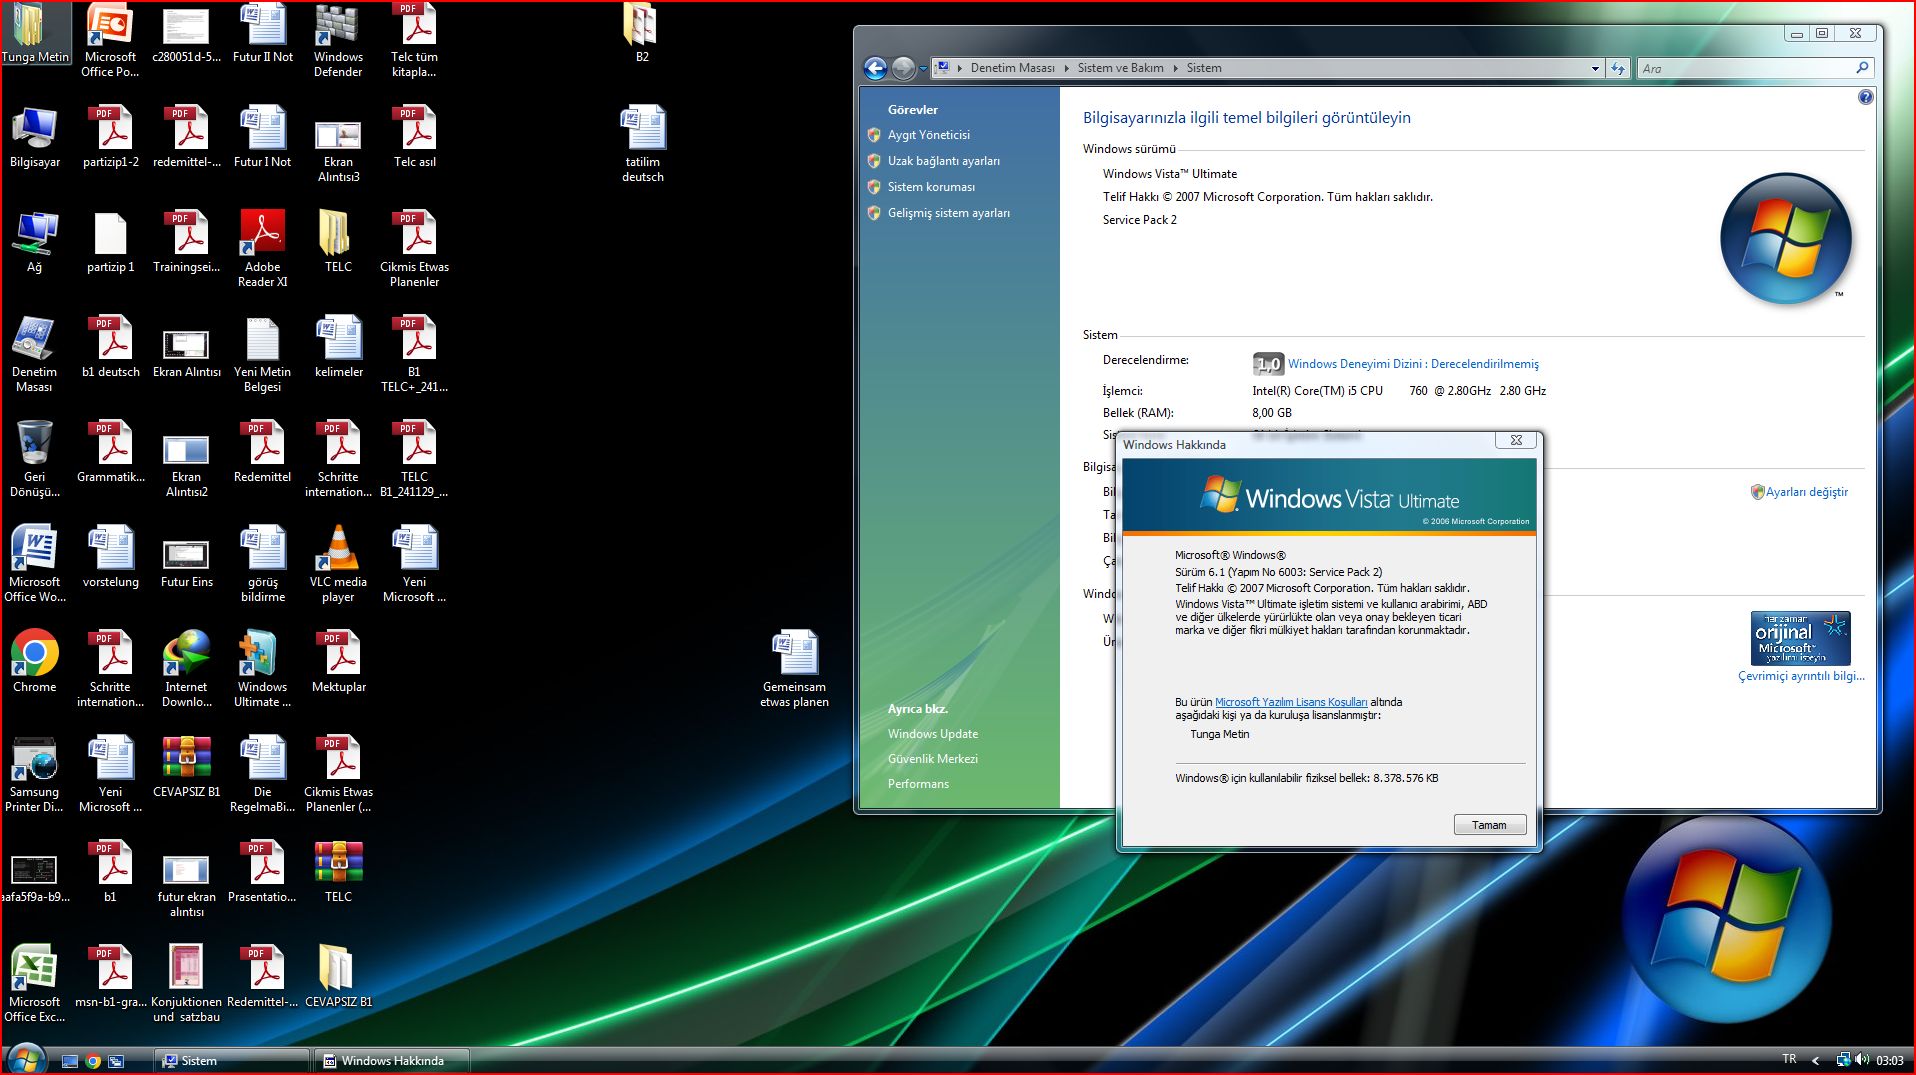The width and height of the screenshot is (1916, 1075).
Task: Click Denetim Masası in breadcrumb
Action: coord(1012,68)
